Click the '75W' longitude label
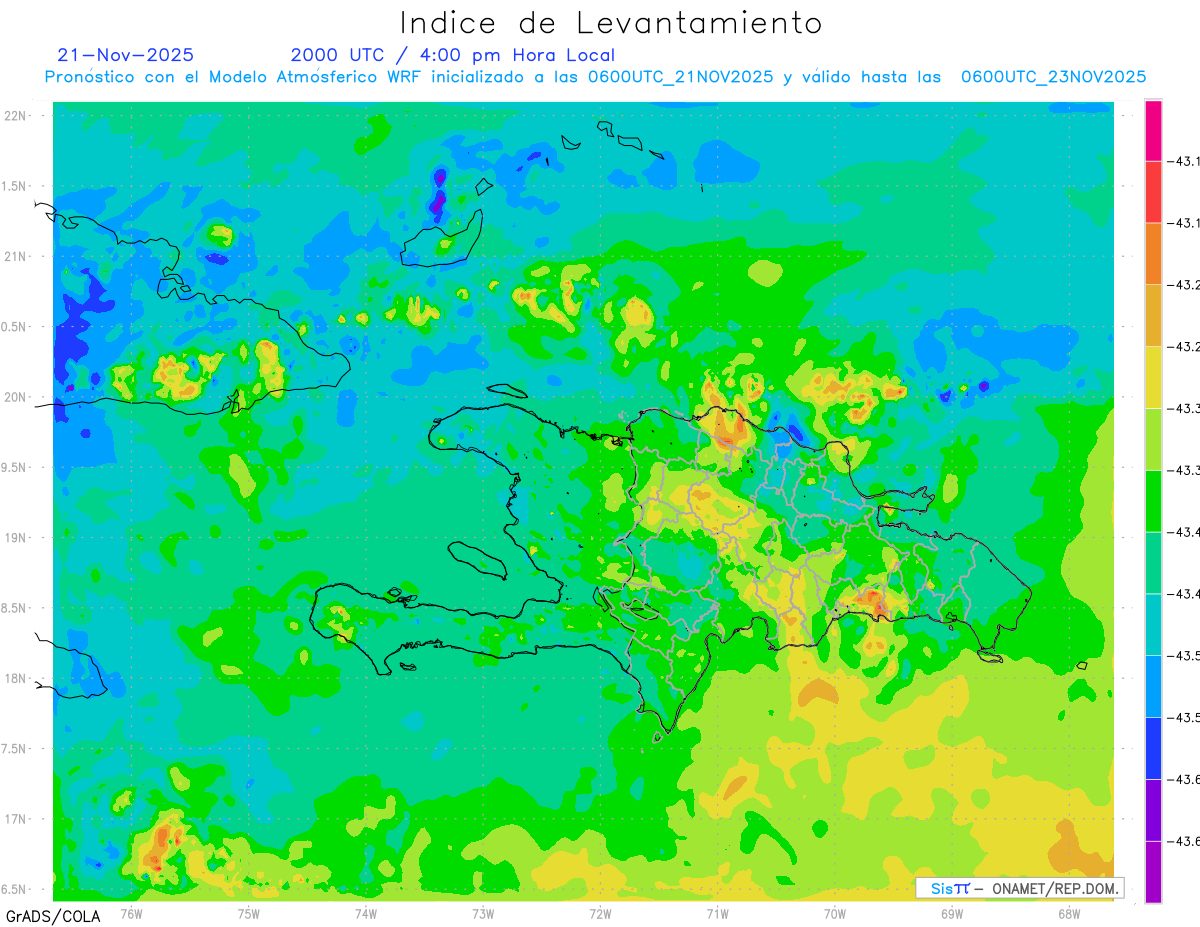The height and width of the screenshot is (927, 1200). (x=249, y=913)
